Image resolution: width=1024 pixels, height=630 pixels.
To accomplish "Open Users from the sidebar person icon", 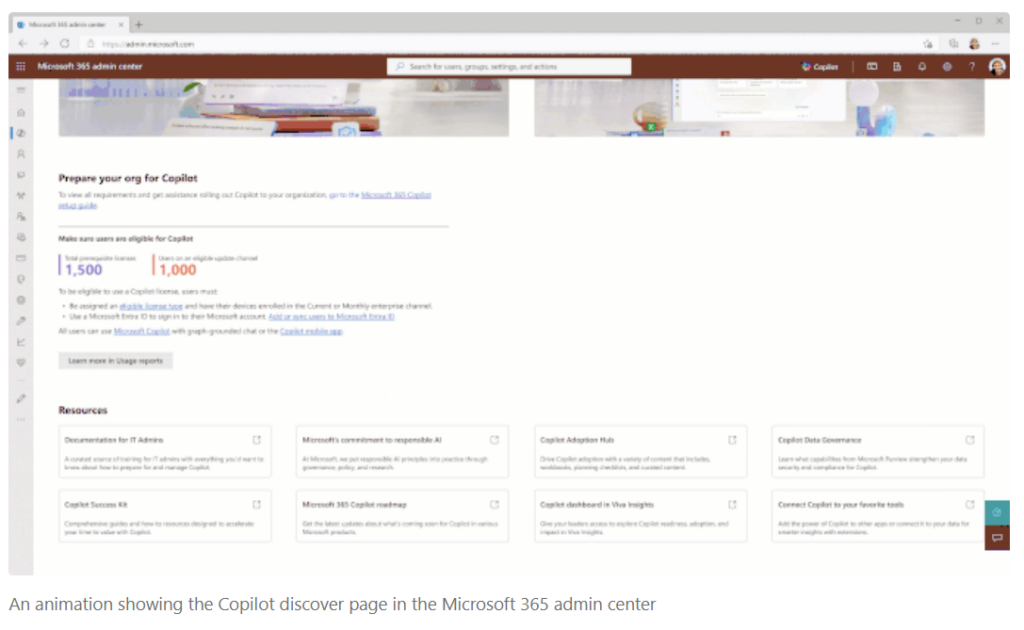I will click(21, 154).
